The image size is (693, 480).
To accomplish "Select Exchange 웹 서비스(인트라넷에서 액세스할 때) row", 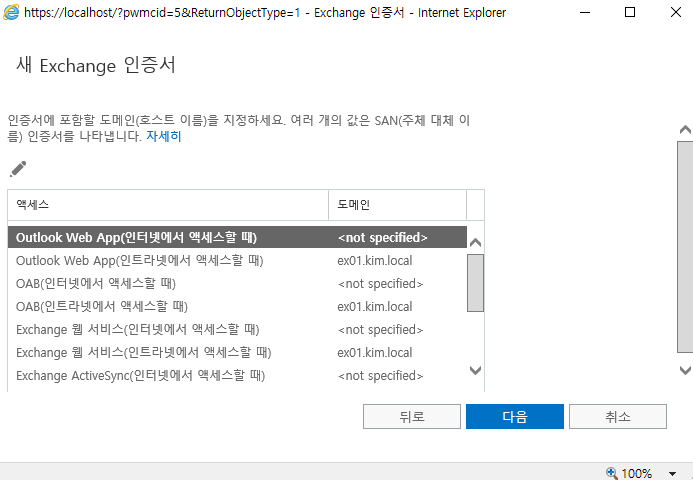I will pos(237,352).
